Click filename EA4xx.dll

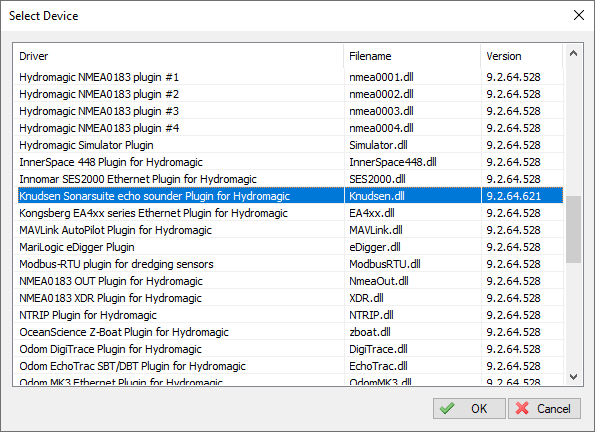point(371,213)
